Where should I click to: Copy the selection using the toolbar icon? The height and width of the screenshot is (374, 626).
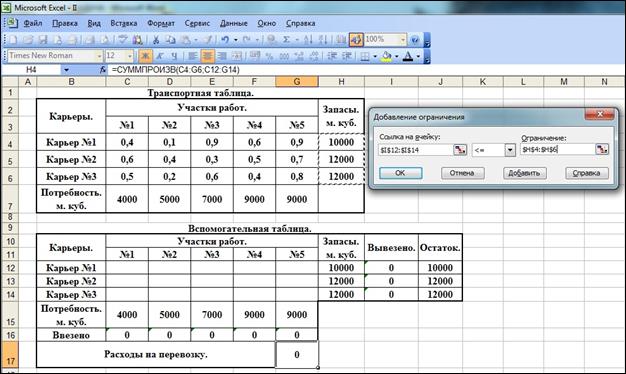point(171,40)
